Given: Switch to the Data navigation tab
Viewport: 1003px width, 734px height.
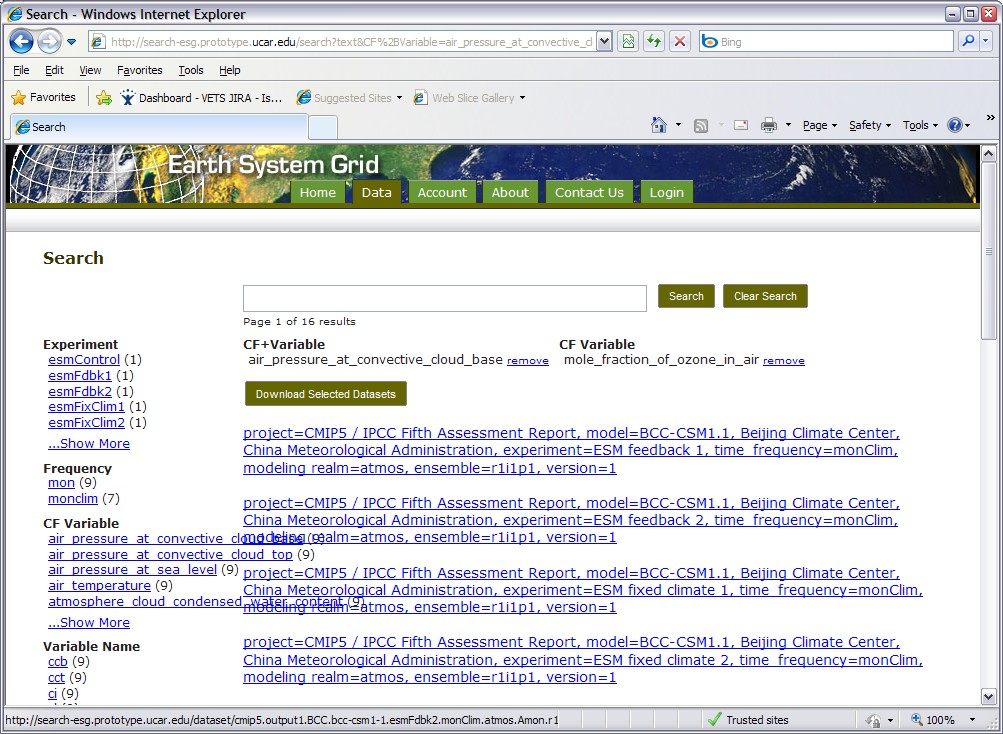Looking at the screenshot, I should point(376,192).
